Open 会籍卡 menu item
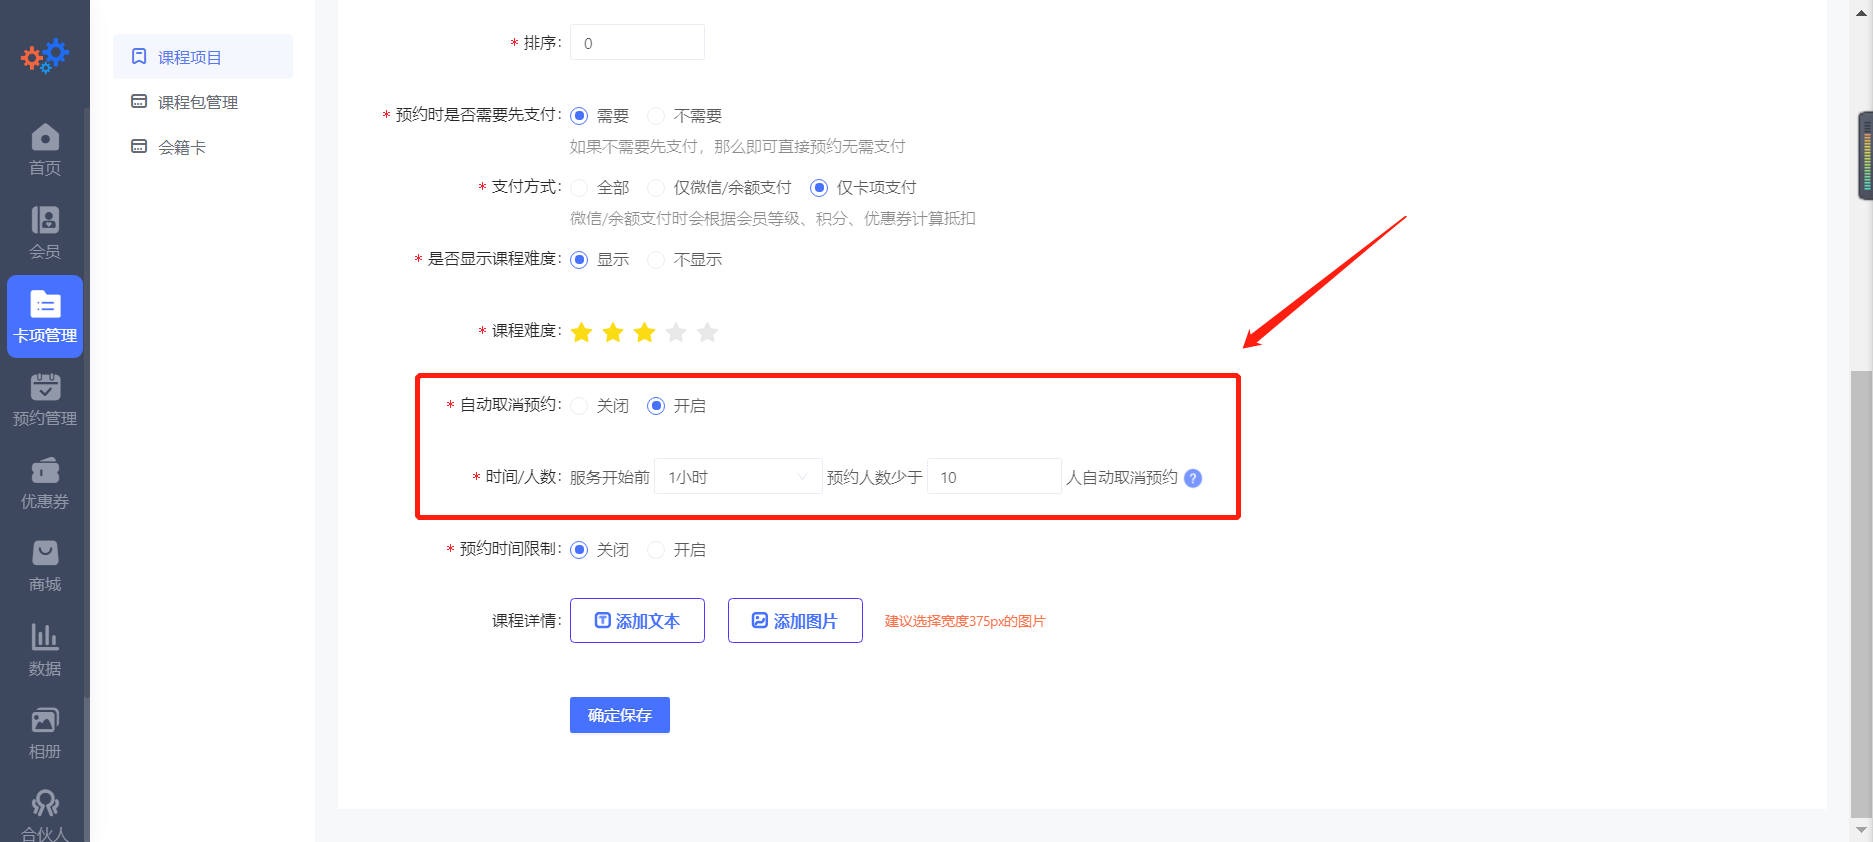 pyautogui.click(x=181, y=147)
